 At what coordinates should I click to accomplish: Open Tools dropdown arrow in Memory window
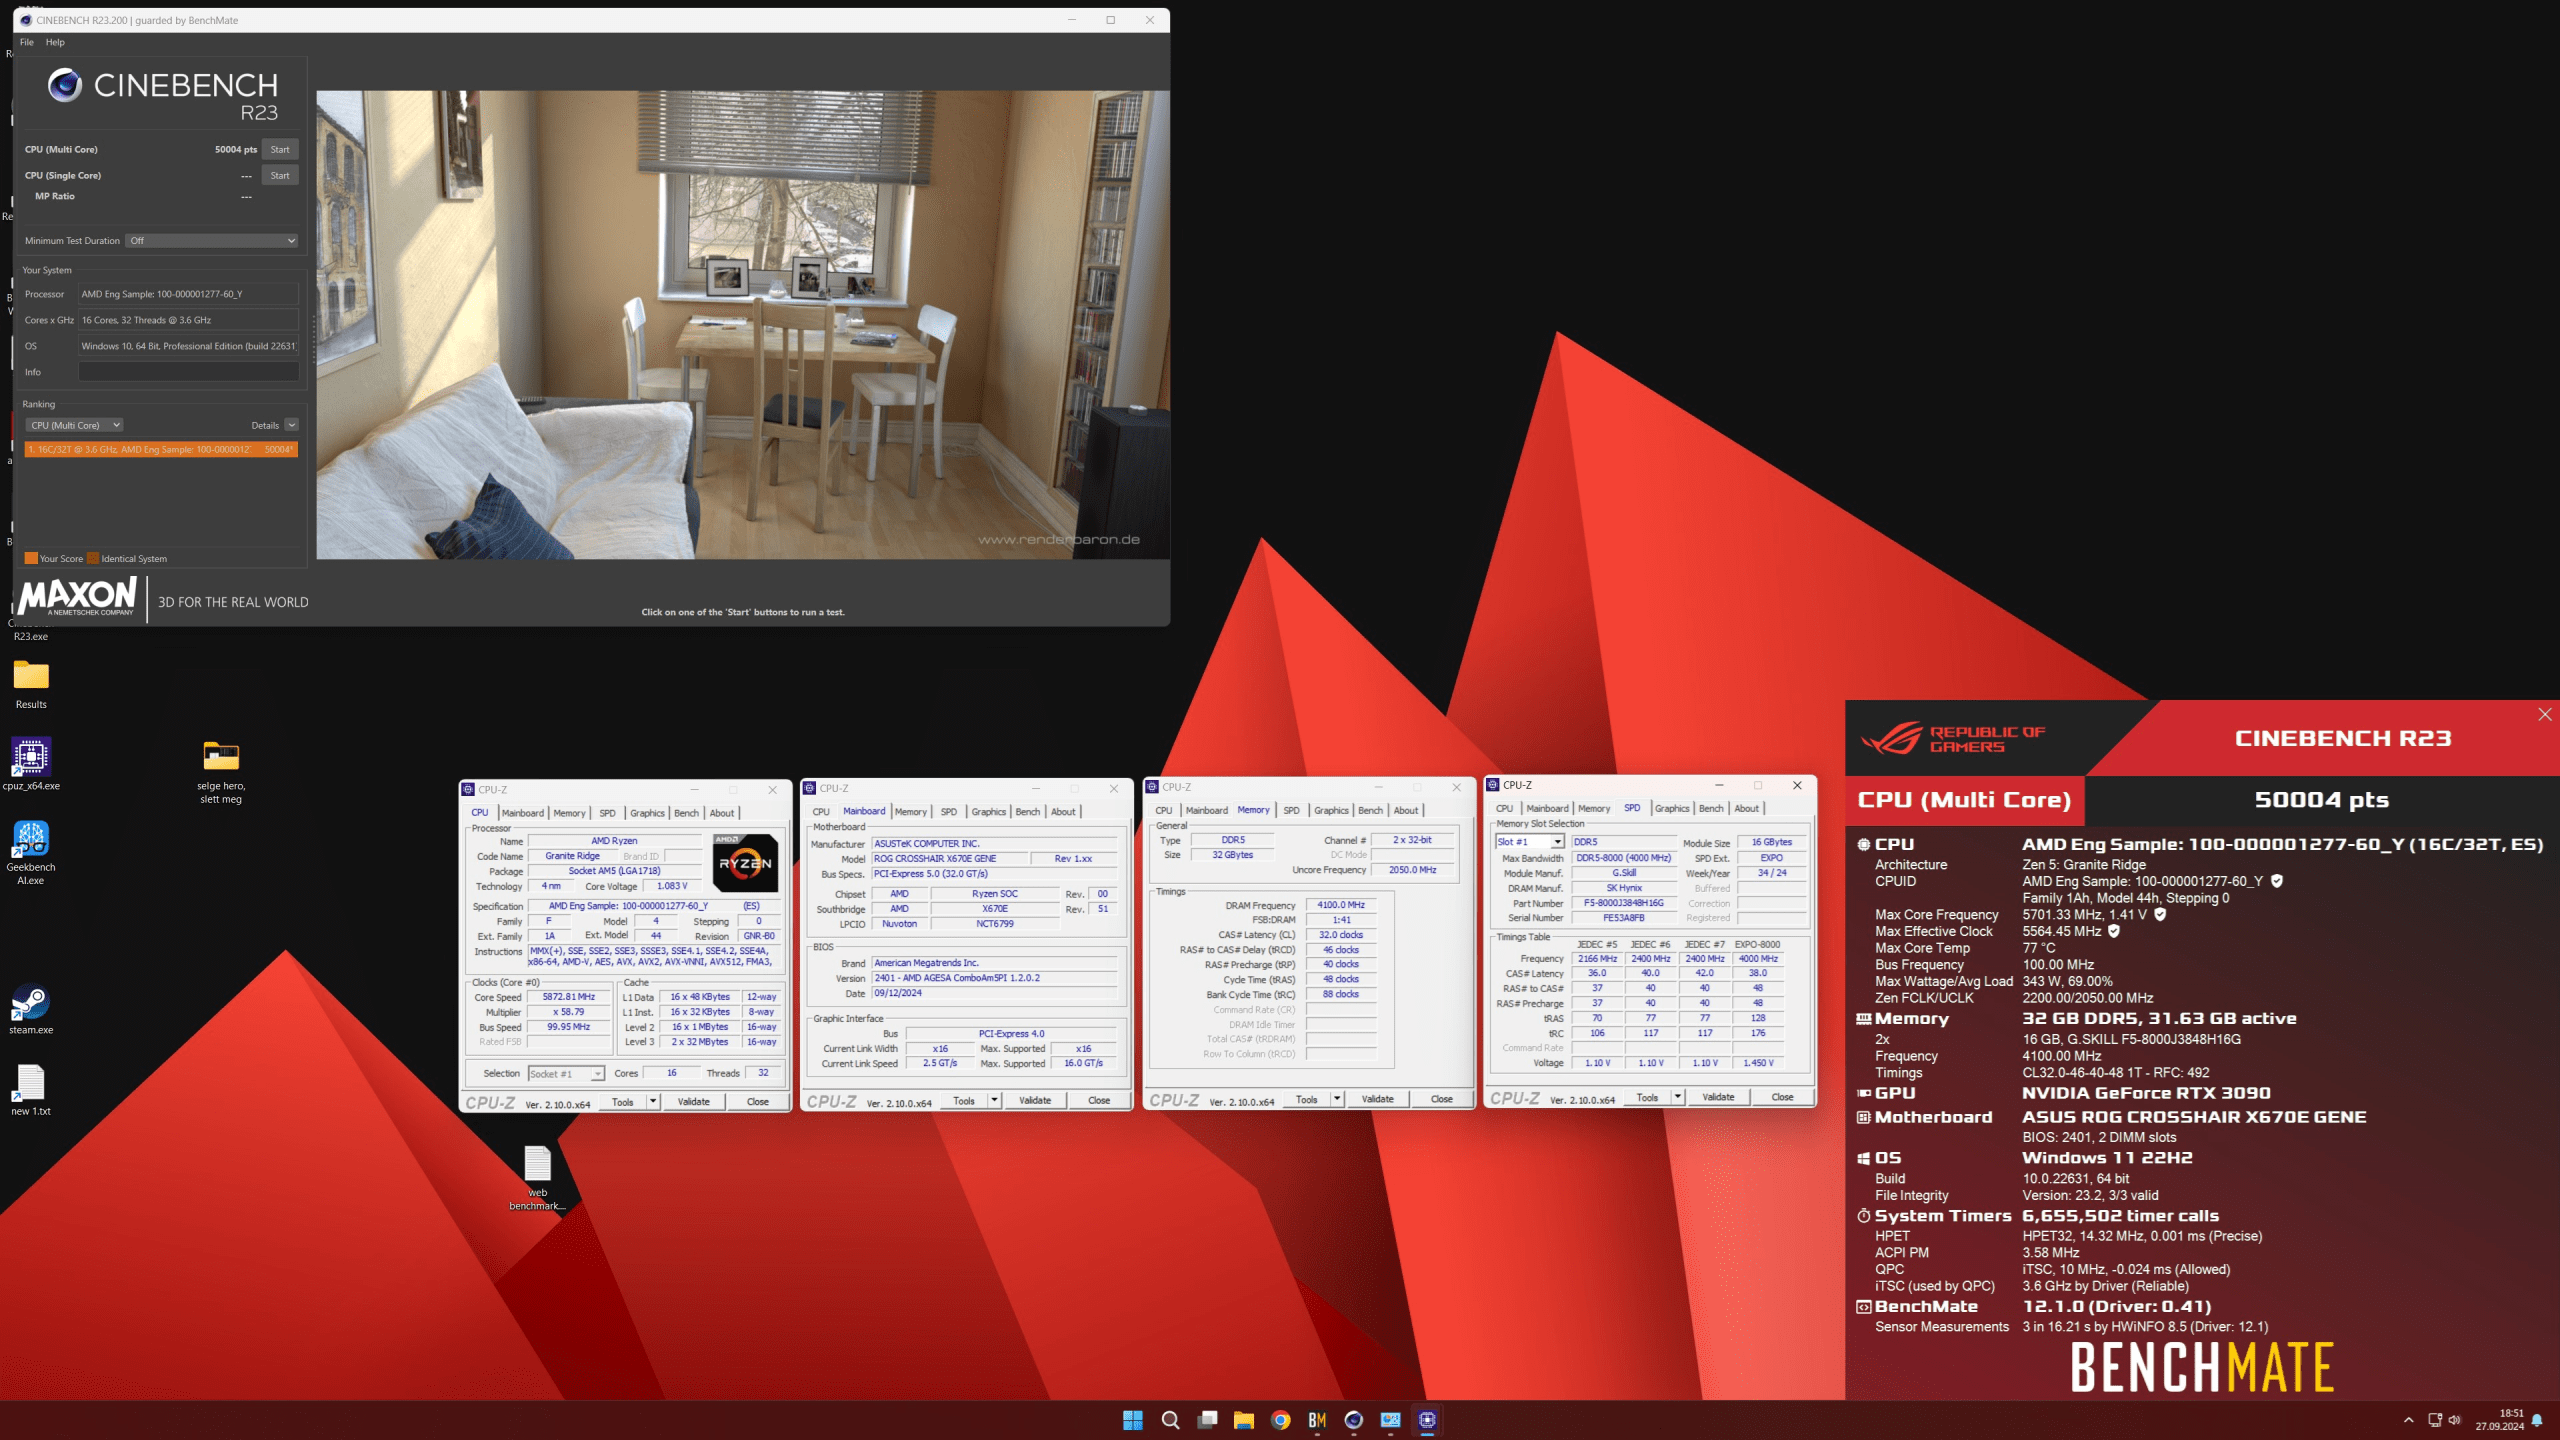(1337, 1099)
